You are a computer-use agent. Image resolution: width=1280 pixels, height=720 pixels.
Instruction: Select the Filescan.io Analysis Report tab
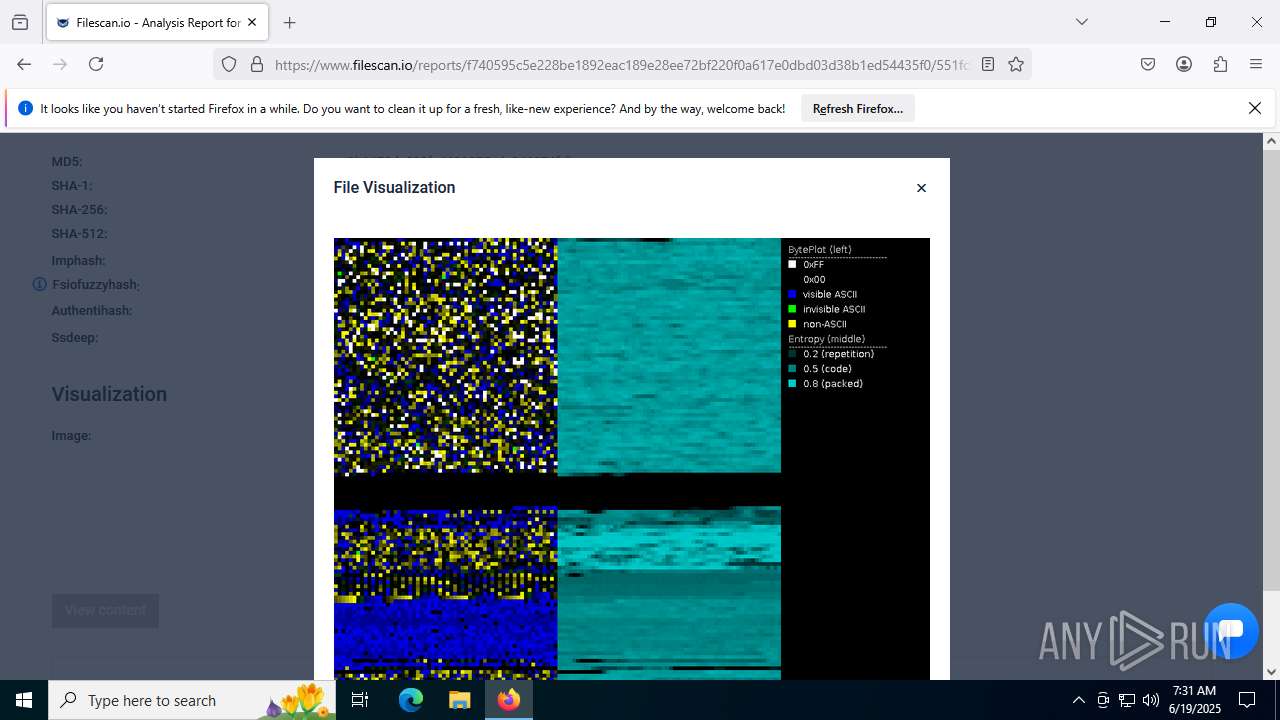click(x=157, y=22)
